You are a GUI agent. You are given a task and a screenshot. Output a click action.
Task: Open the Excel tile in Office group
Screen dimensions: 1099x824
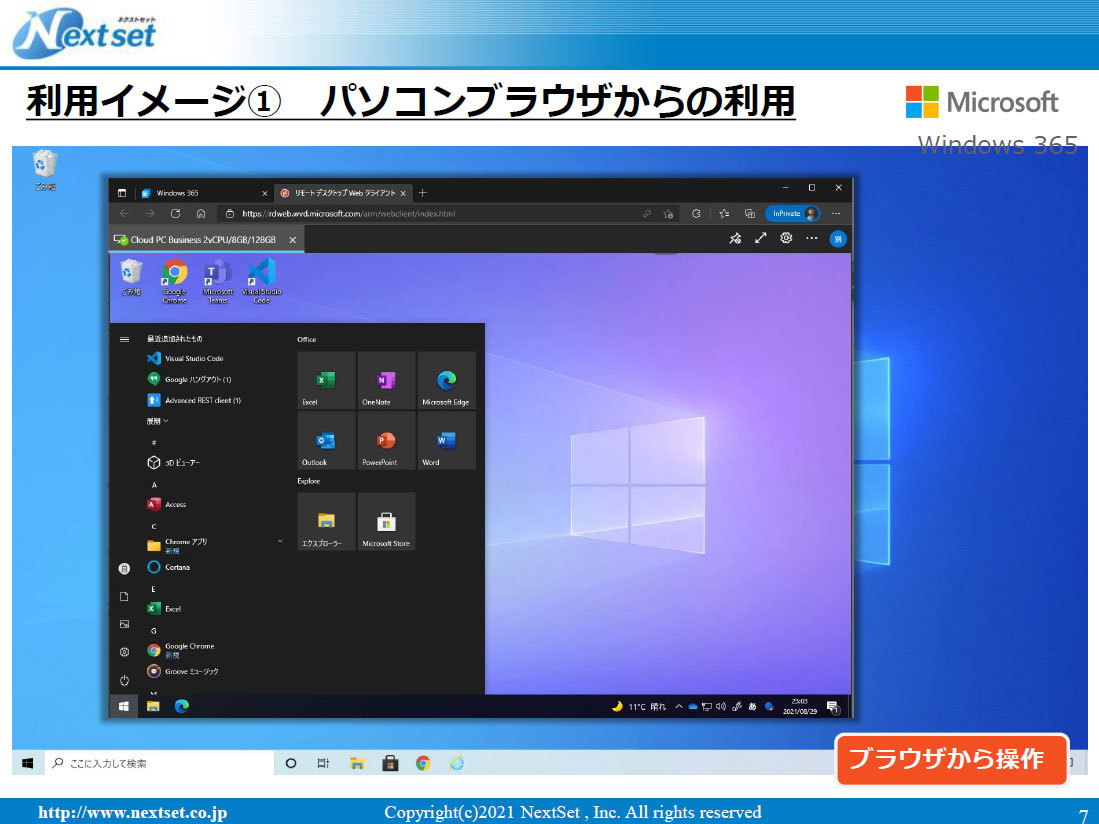pos(326,380)
